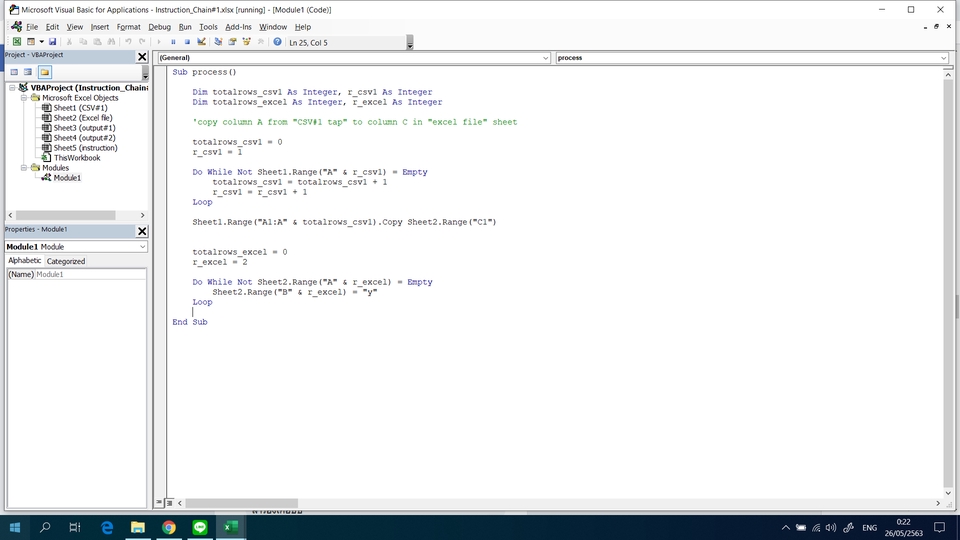Collapse the Modules folder
Image resolution: width=960 pixels, height=540 pixels.
tap(23, 168)
